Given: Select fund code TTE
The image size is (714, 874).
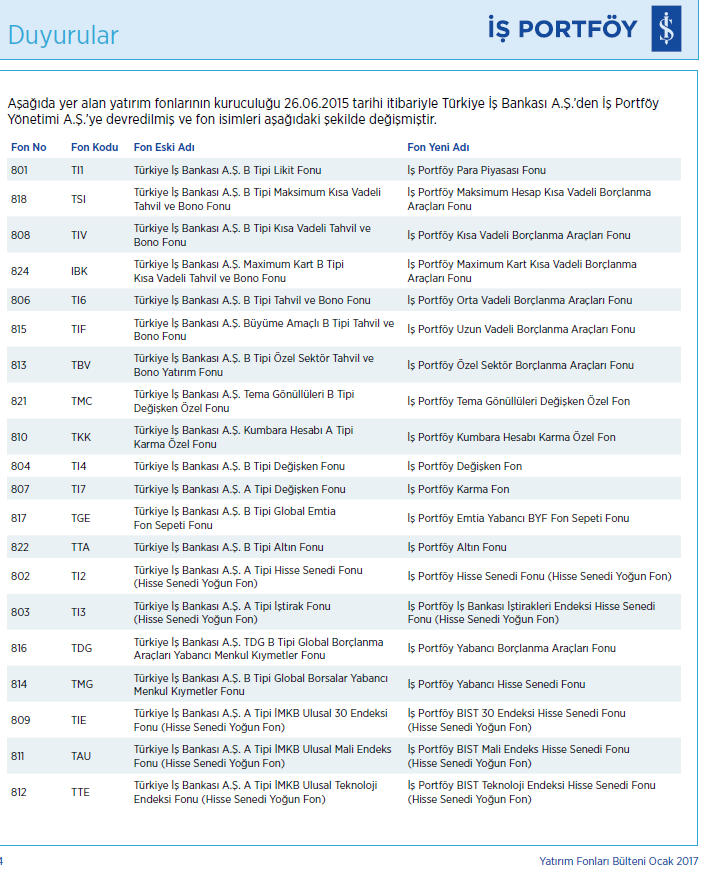Looking at the screenshot, I should point(80,792).
